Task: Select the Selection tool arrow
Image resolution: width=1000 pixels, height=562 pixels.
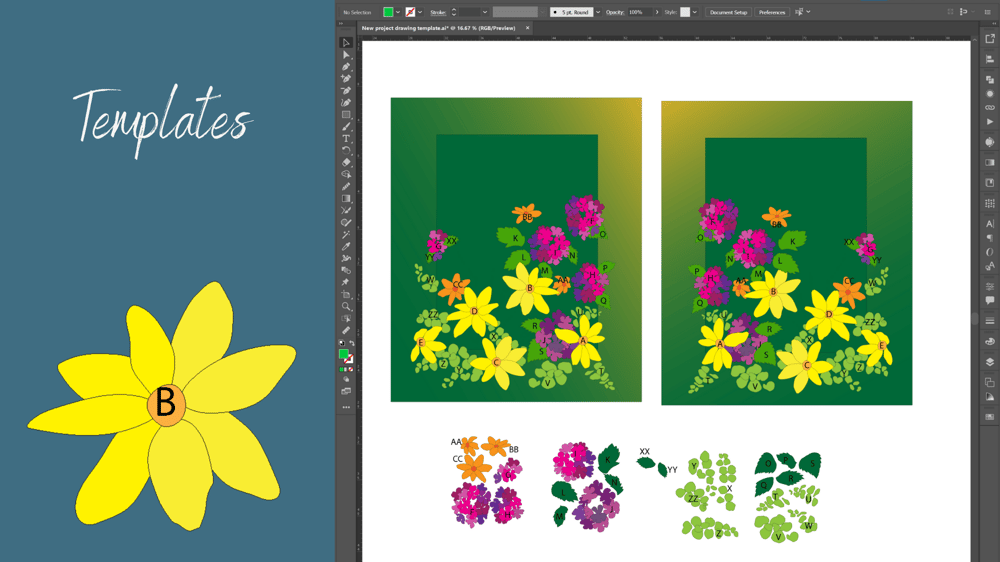Action: click(x=346, y=42)
